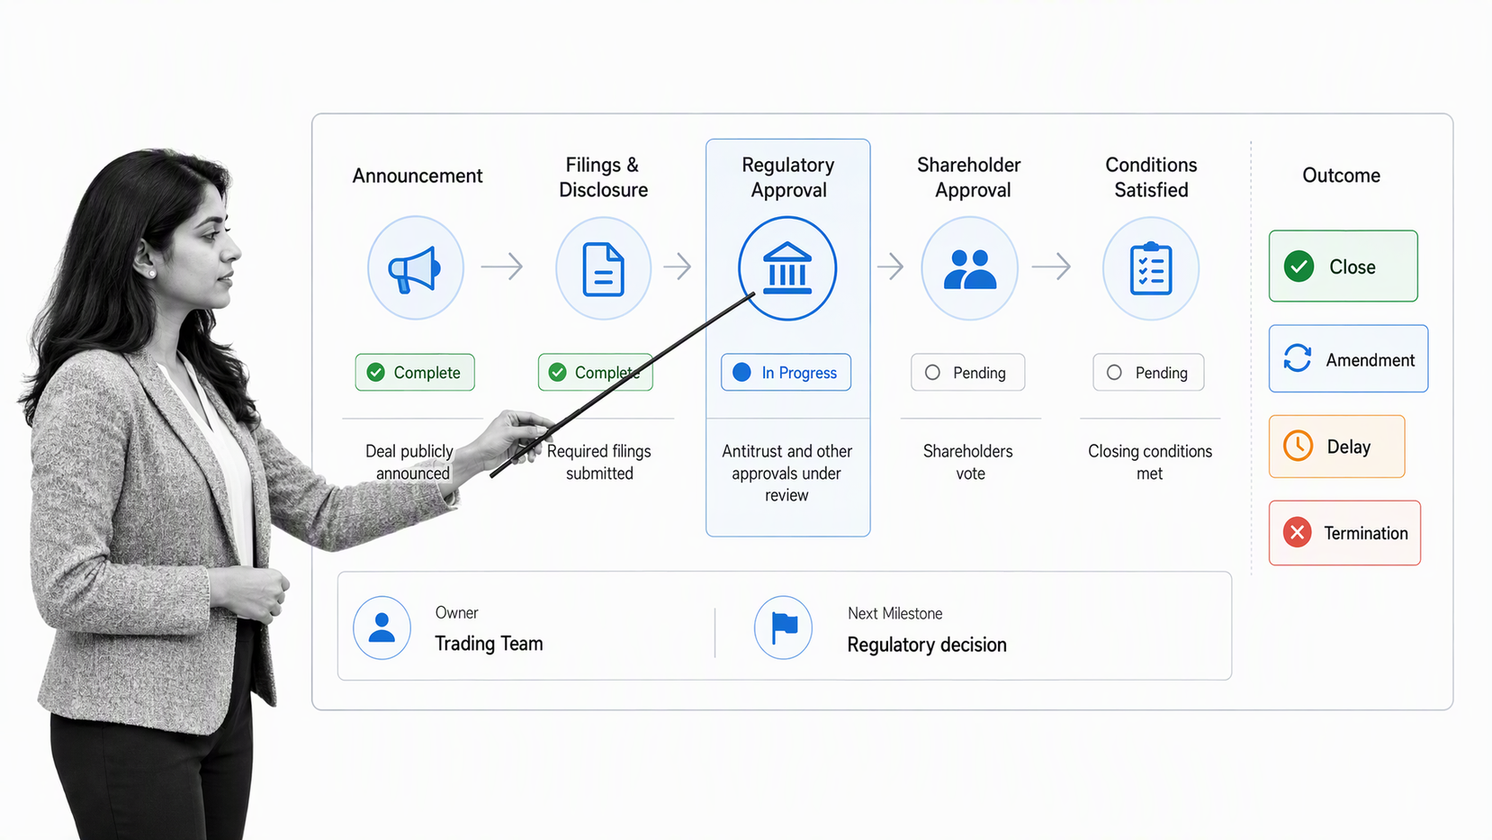Viewport: 1492px width, 840px height.
Task: Click the Complete status badge under Announcement
Action: point(415,372)
